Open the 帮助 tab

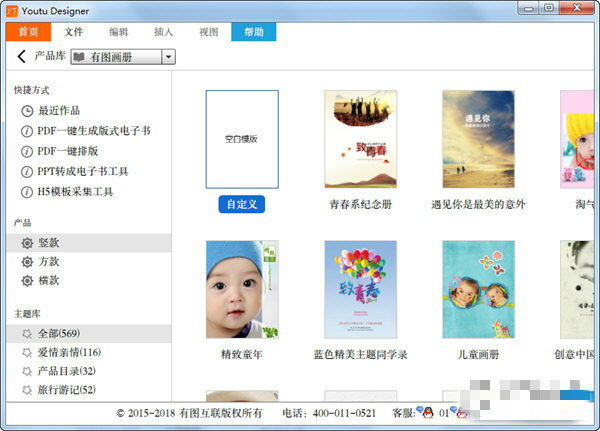tap(254, 31)
